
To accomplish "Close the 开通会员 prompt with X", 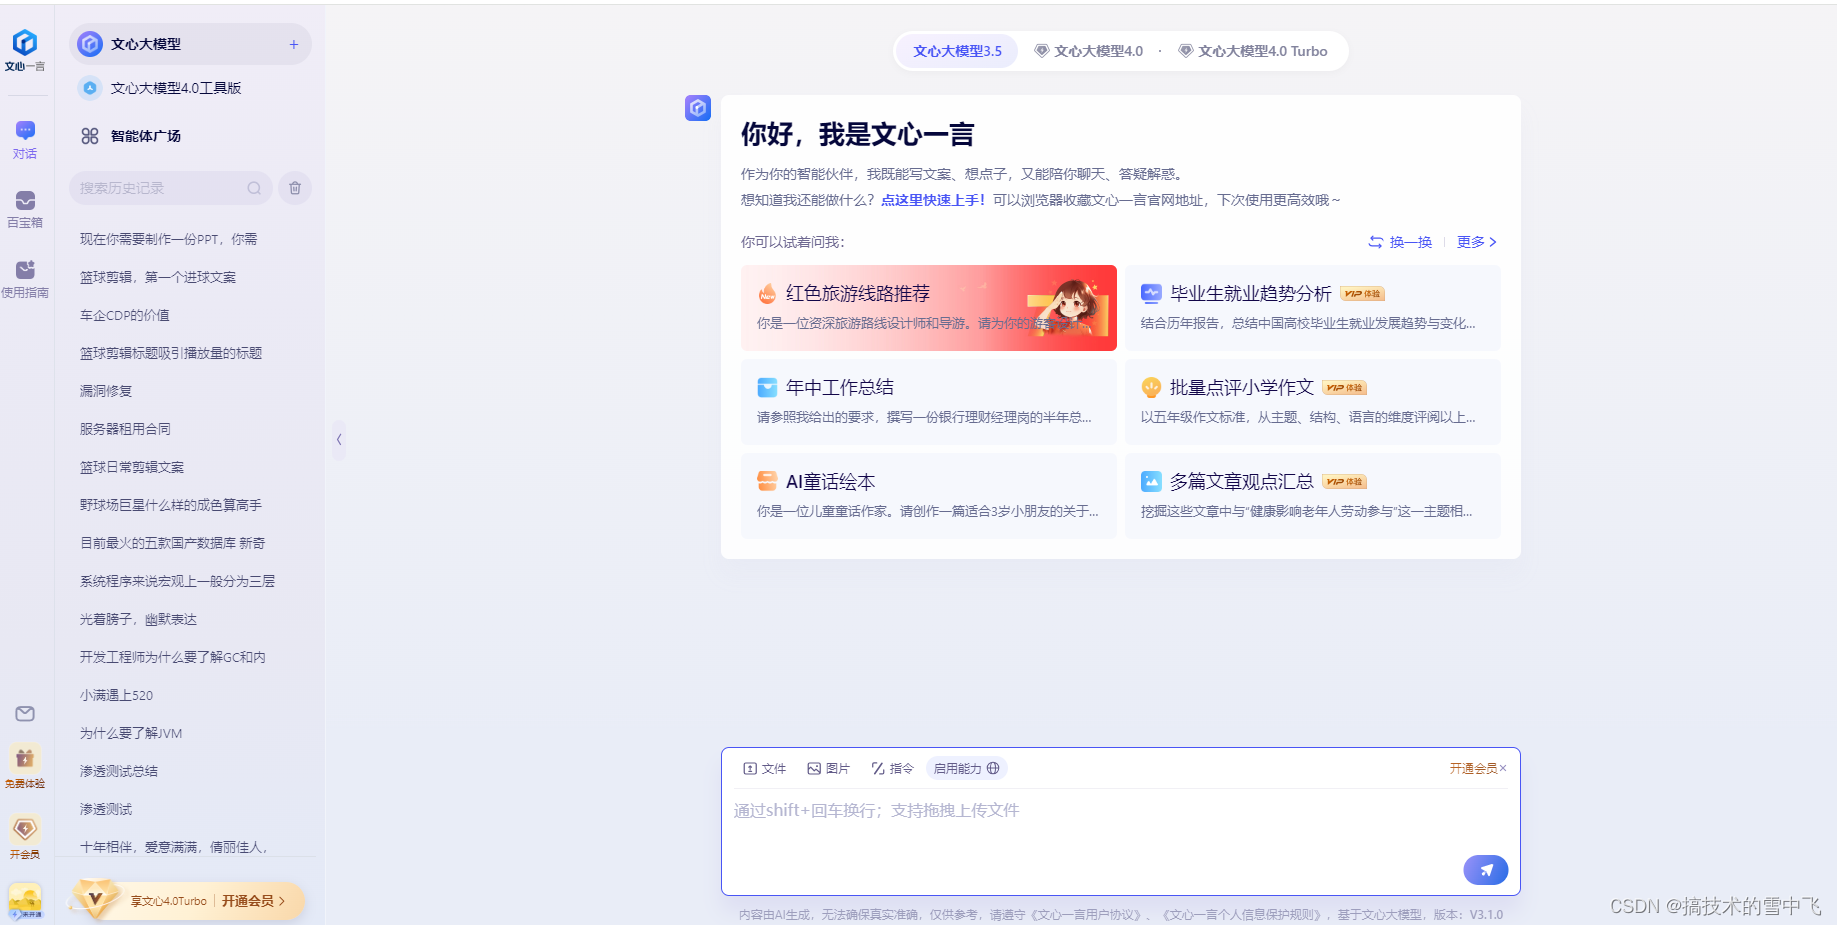I will 1502,768.
